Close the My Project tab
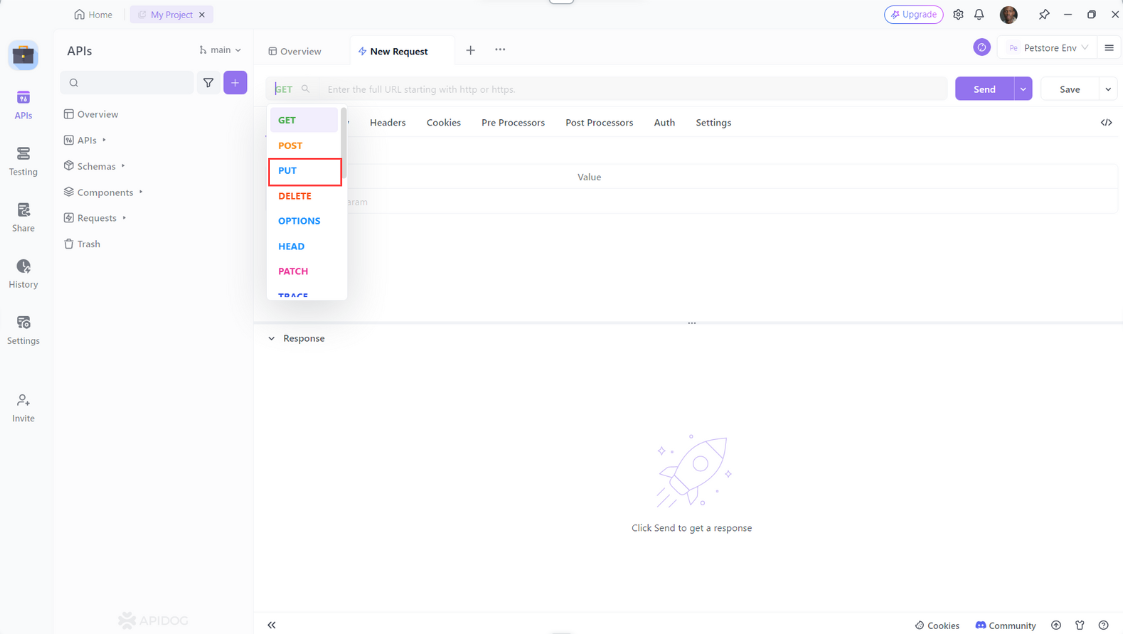This screenshot has width=1123, height=634. (x=202, y=14)
